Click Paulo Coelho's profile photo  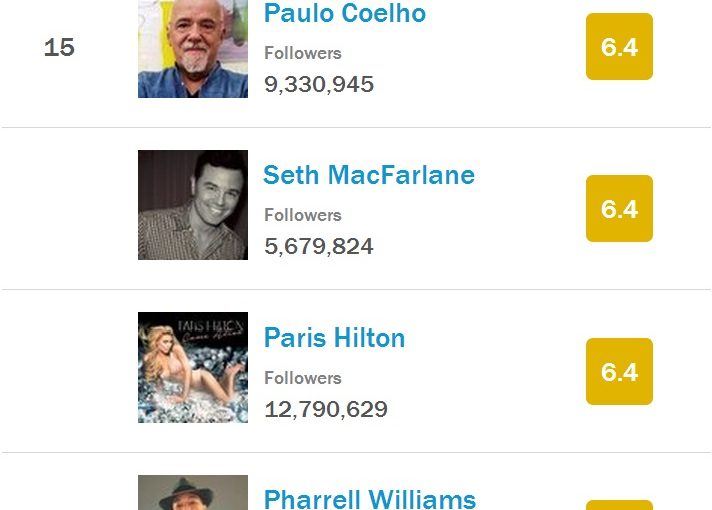[x=193, y=49]
